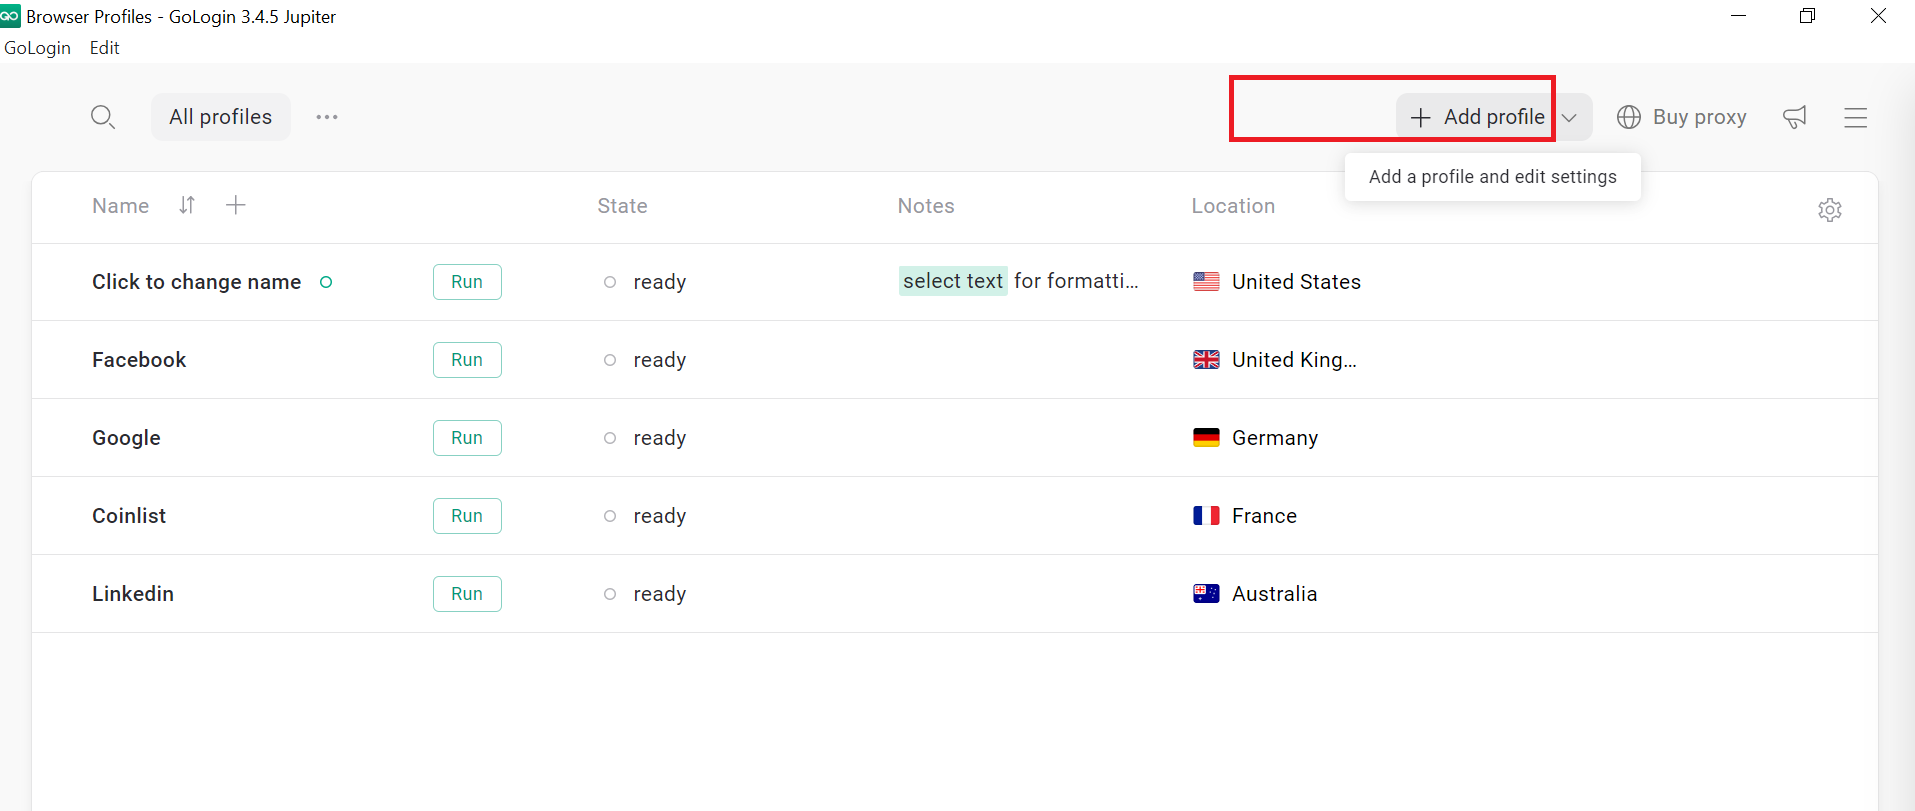Click the United Kingdom flag icon
This screenshot has width=1915, height=811.
[1206, 360]
